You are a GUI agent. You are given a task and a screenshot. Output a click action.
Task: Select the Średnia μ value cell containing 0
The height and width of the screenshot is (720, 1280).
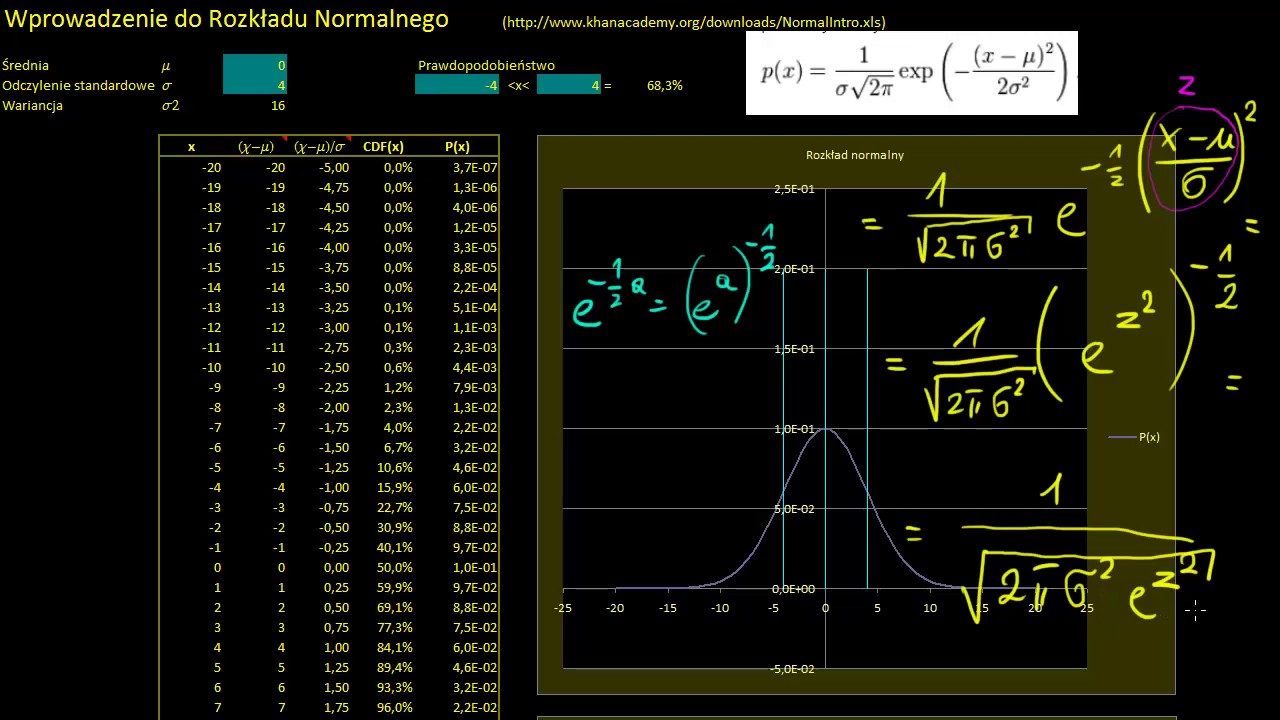255,65
